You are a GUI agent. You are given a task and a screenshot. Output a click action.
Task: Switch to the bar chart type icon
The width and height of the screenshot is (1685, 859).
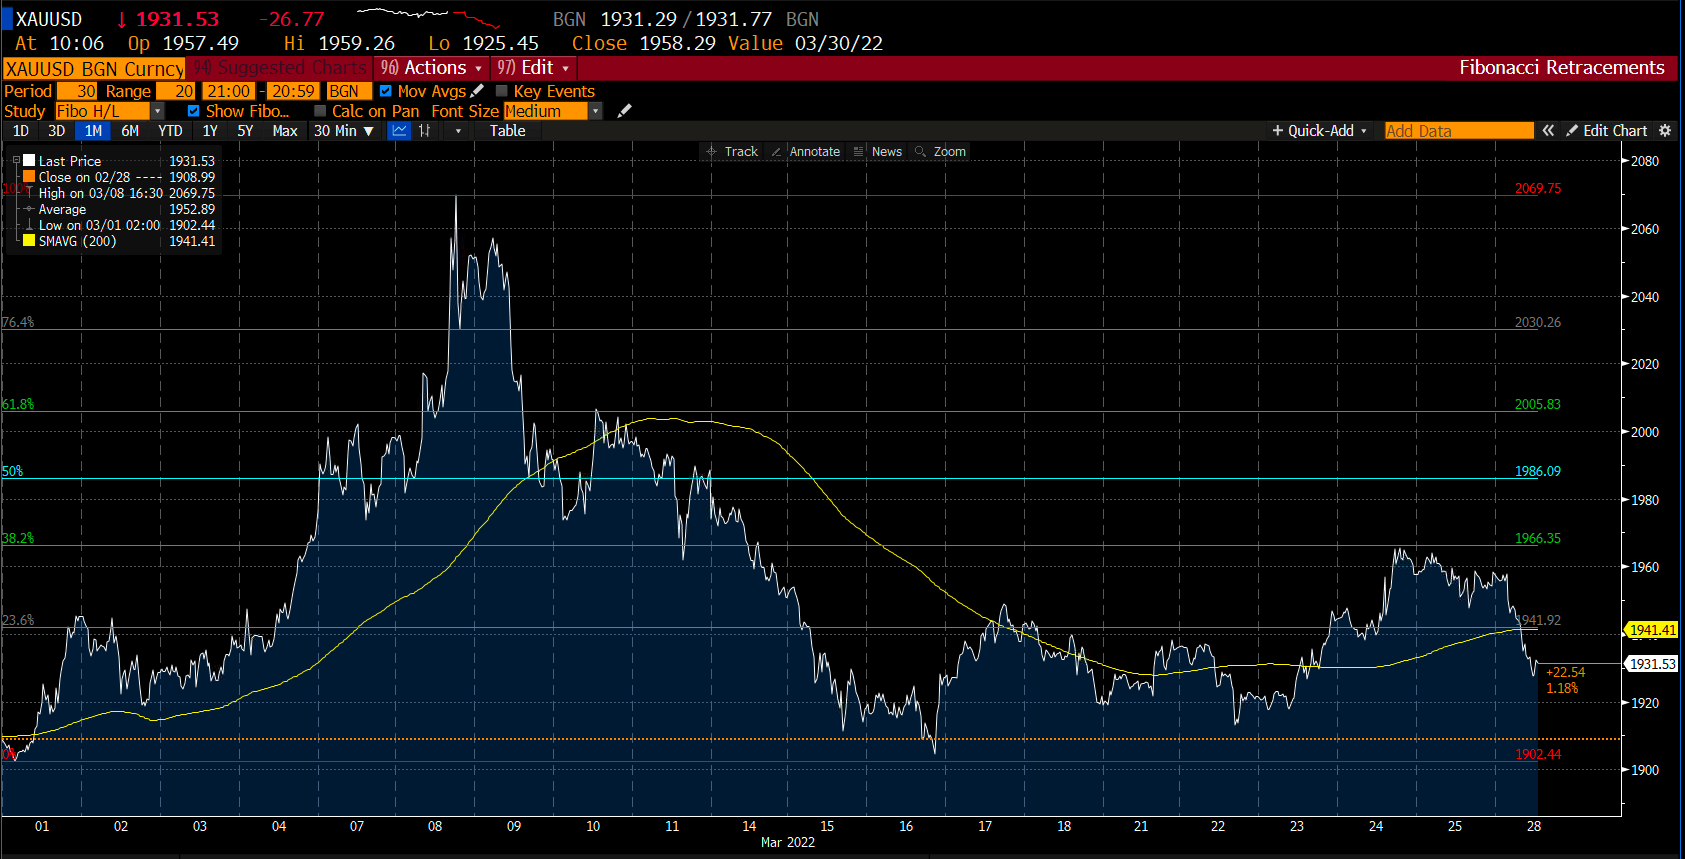pos(425,131)
